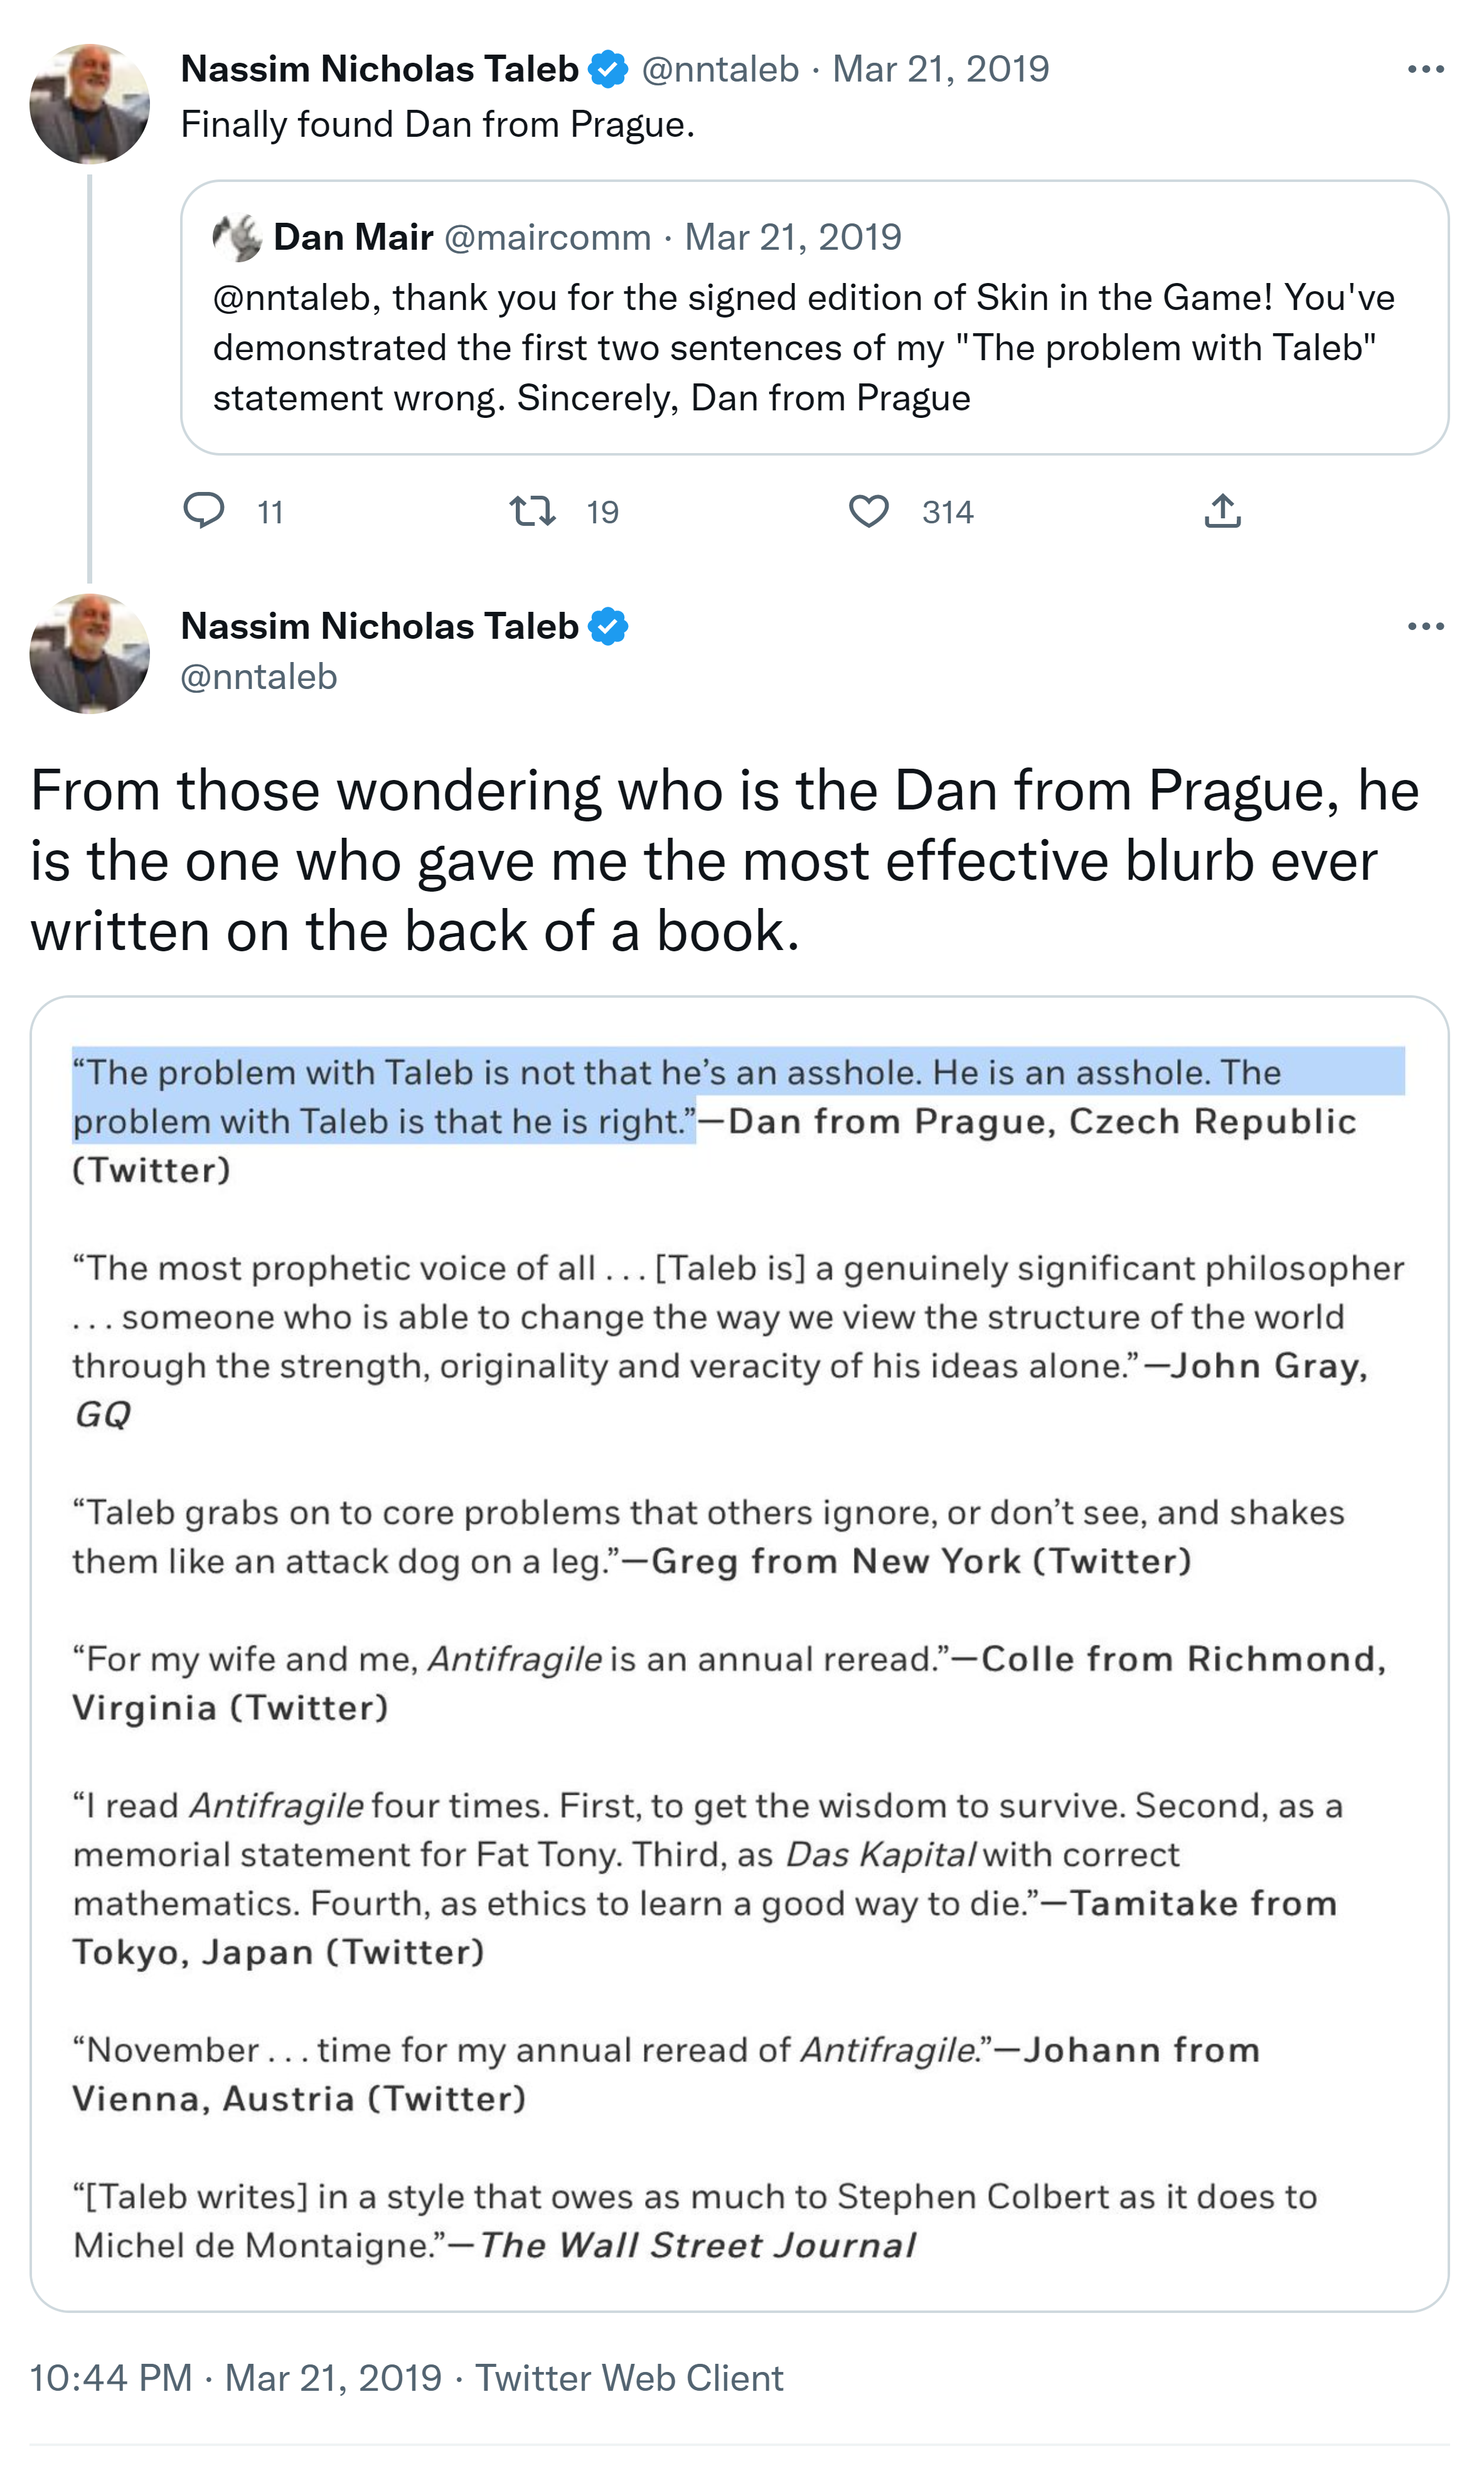Click the @nntaleb handle below the main name
The height and width of the screenshot is (2473, 1484).
coord(259,677)
